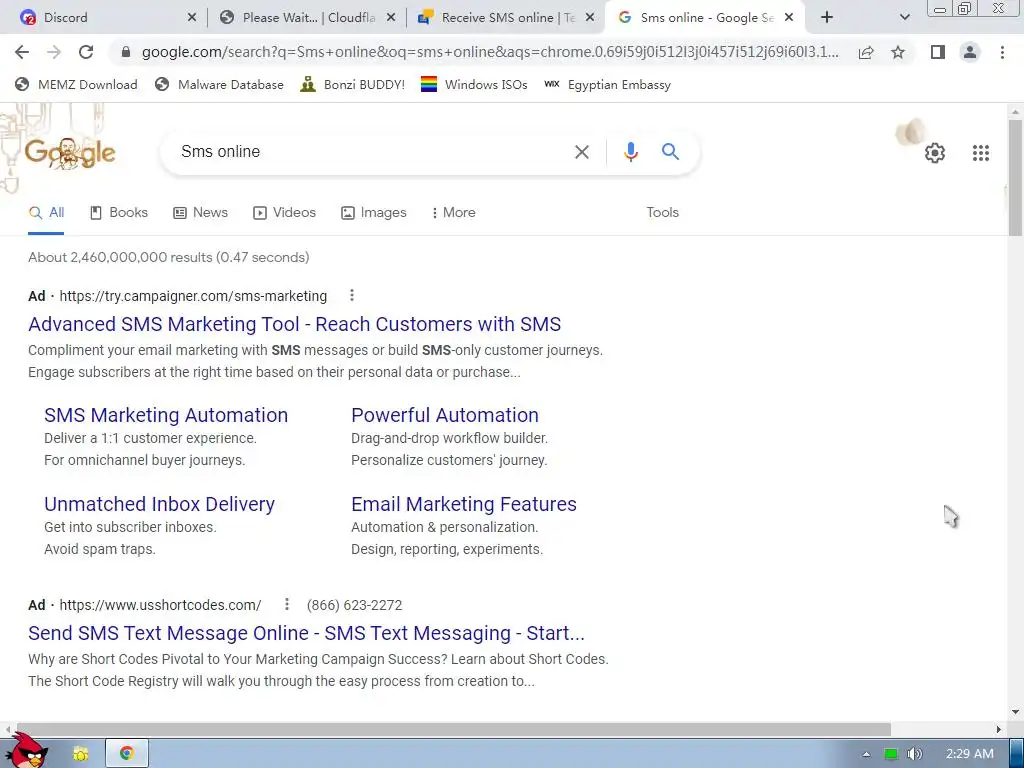Go forward in browser history
The height and width of the screenshot is (768, 1024).
pos(54,52)
